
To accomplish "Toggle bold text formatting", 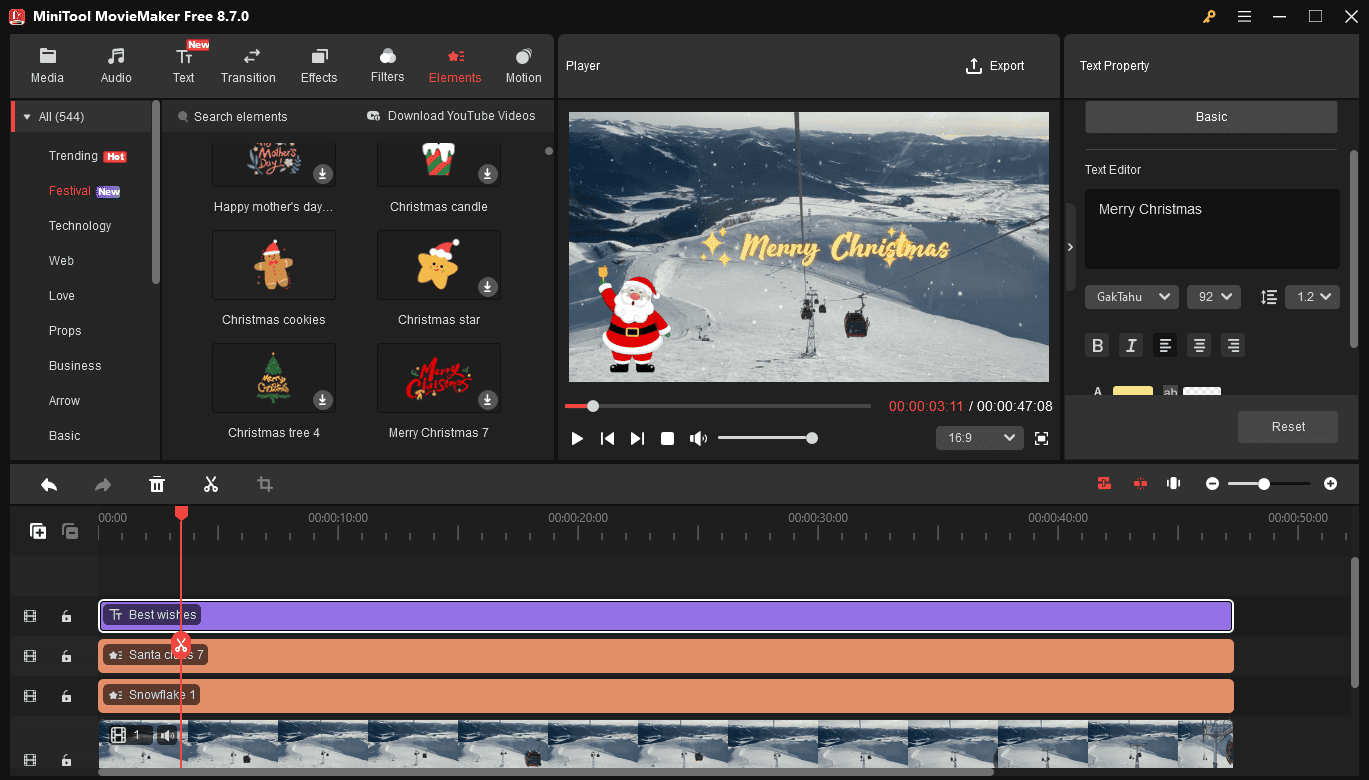I will 1097,345.
